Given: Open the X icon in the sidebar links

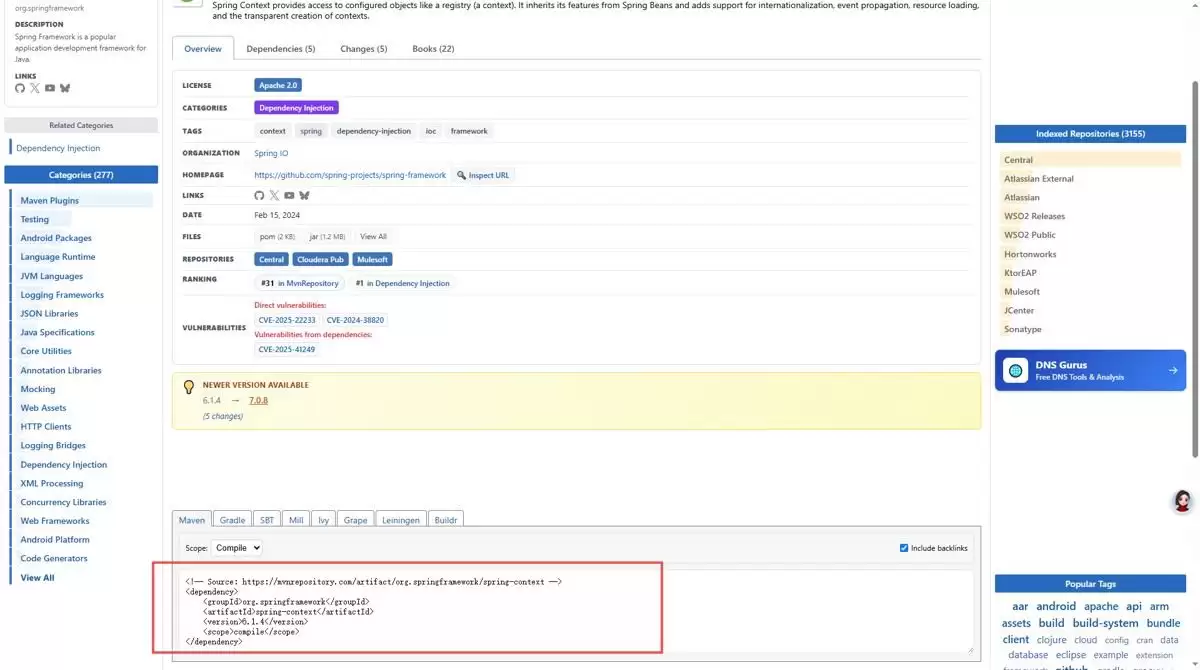Looking at the screenshot, I should (35, 88).
